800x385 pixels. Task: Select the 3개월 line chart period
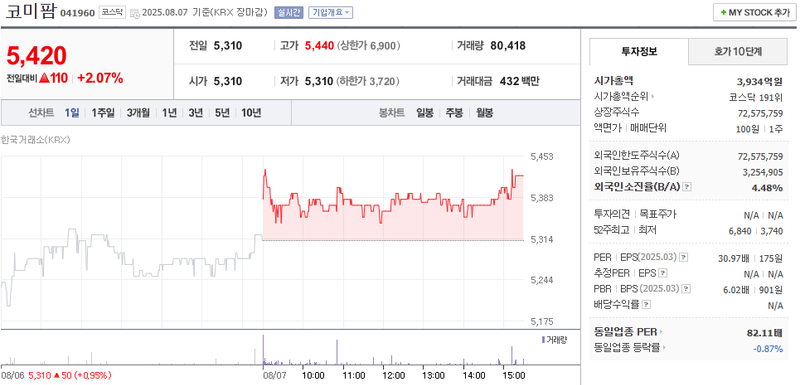(138, 113)
